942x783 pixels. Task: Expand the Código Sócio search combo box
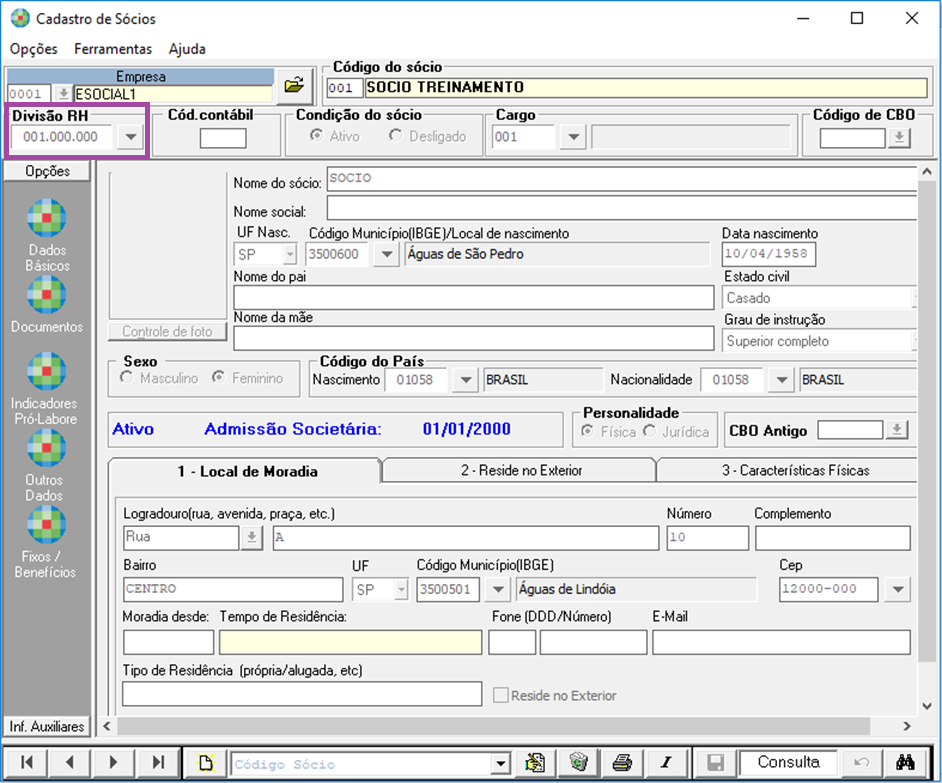click(x=500, y=764)
